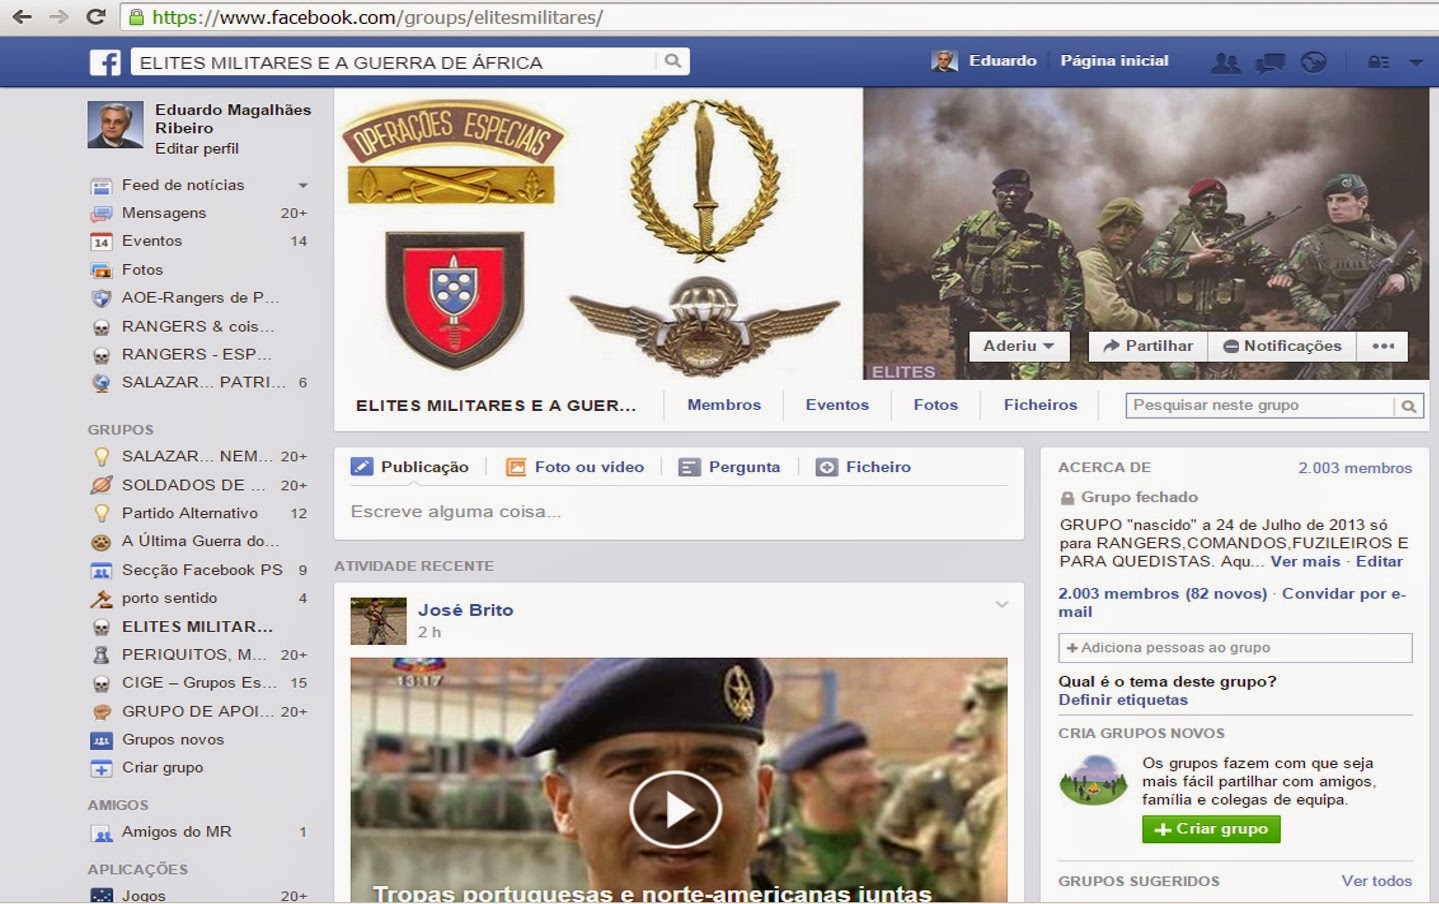This screenshot has height=904, width=1439.
Task: Reload the page with the refresh icon
Action: tap(96, 17)
